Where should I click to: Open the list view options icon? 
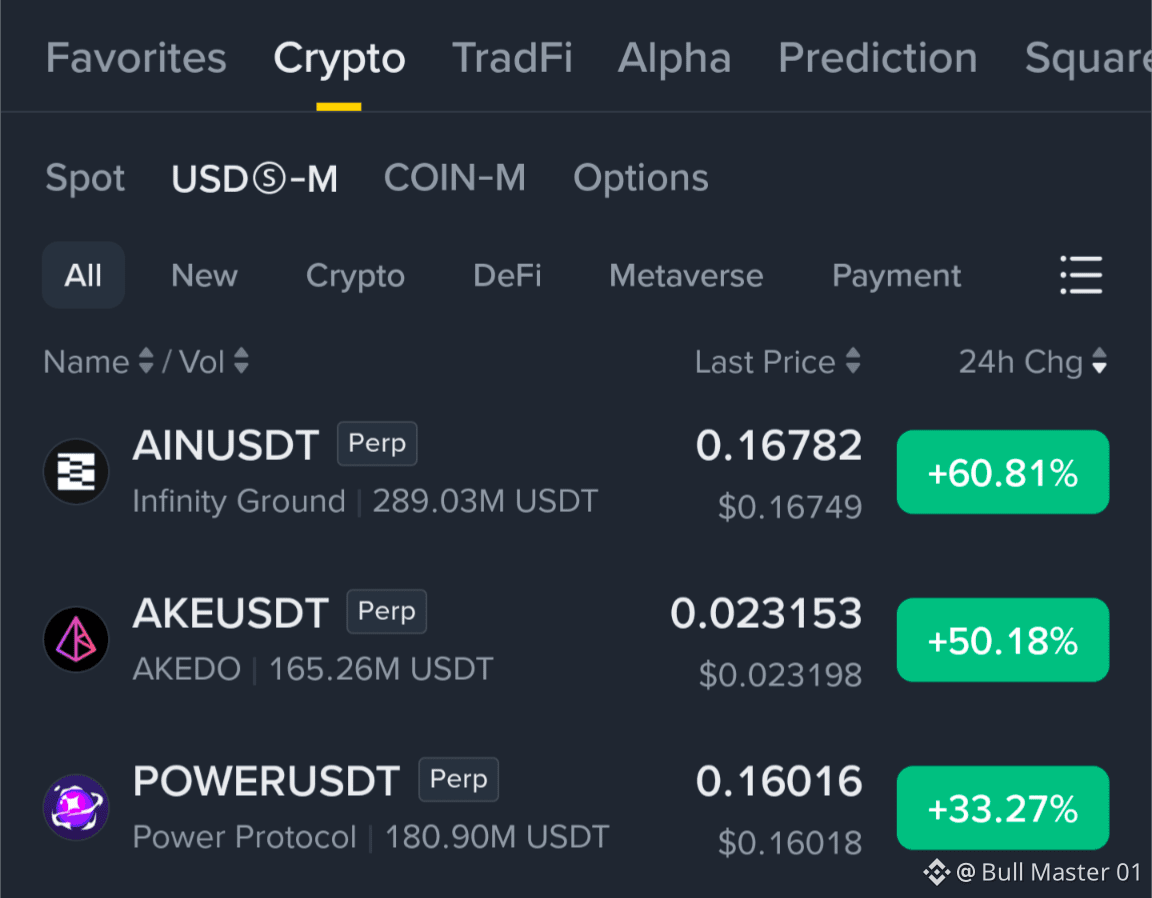(1081, 276)
